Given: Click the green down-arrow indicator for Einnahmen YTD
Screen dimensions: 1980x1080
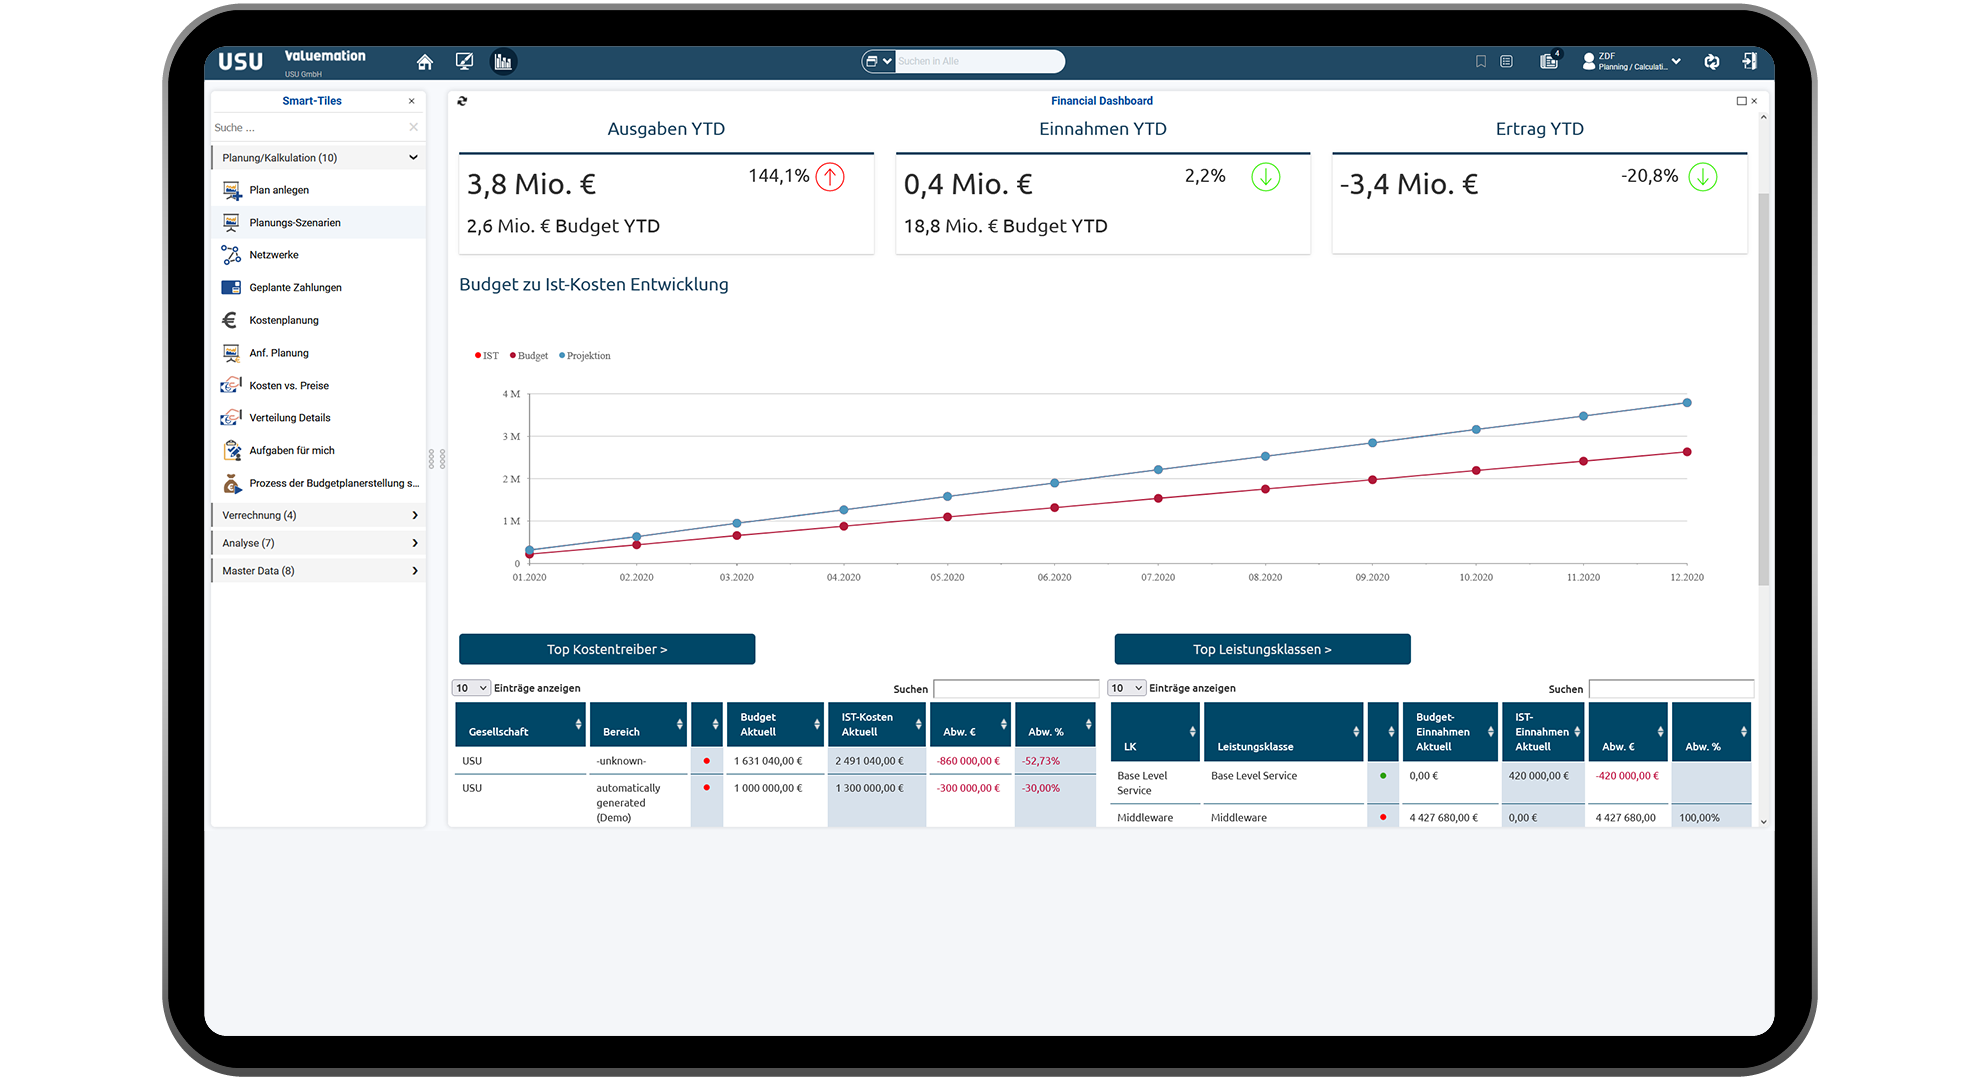Looking at the screenshot, I should [1266, 177].
